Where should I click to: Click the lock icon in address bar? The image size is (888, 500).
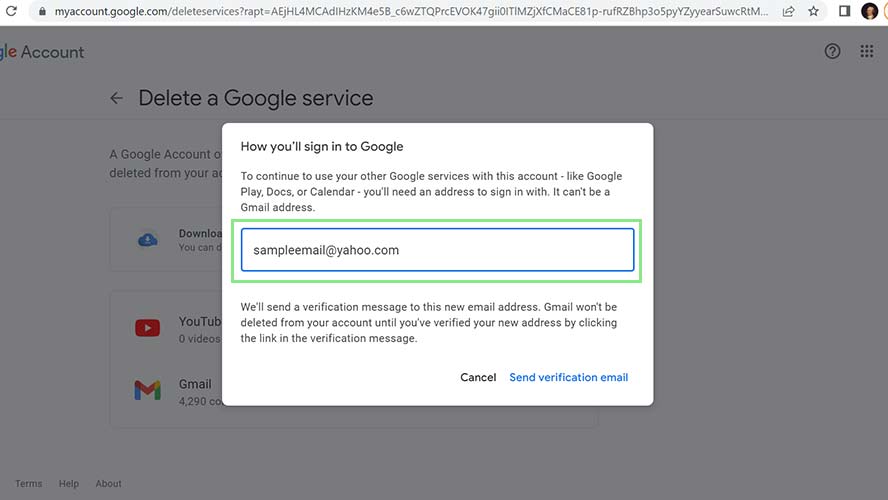pos(42,11)
